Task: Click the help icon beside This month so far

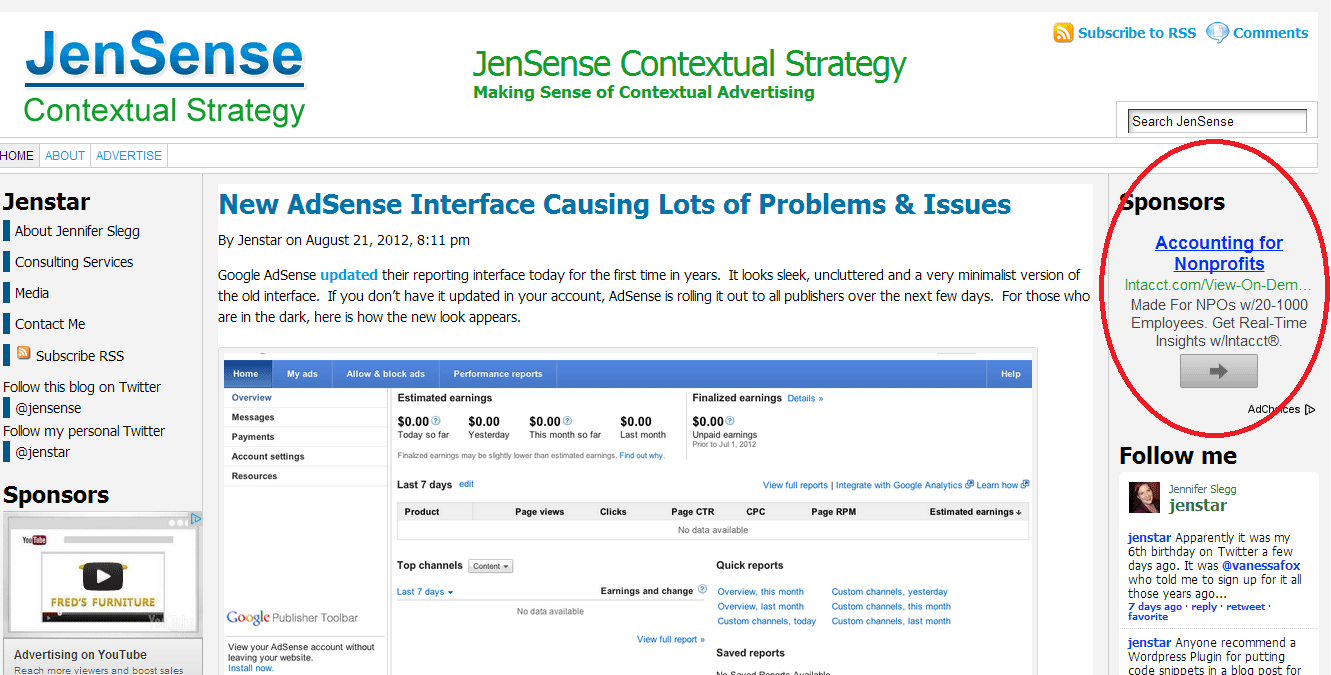Action: click(x=568, y=421)
